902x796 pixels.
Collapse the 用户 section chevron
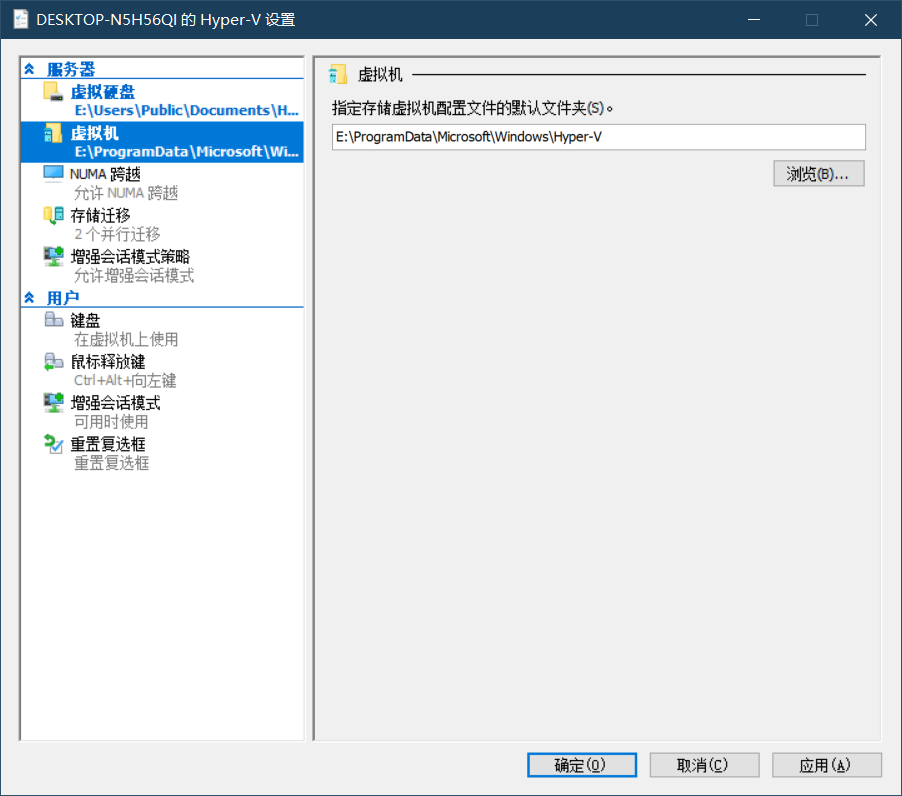(x=29, y=298)
